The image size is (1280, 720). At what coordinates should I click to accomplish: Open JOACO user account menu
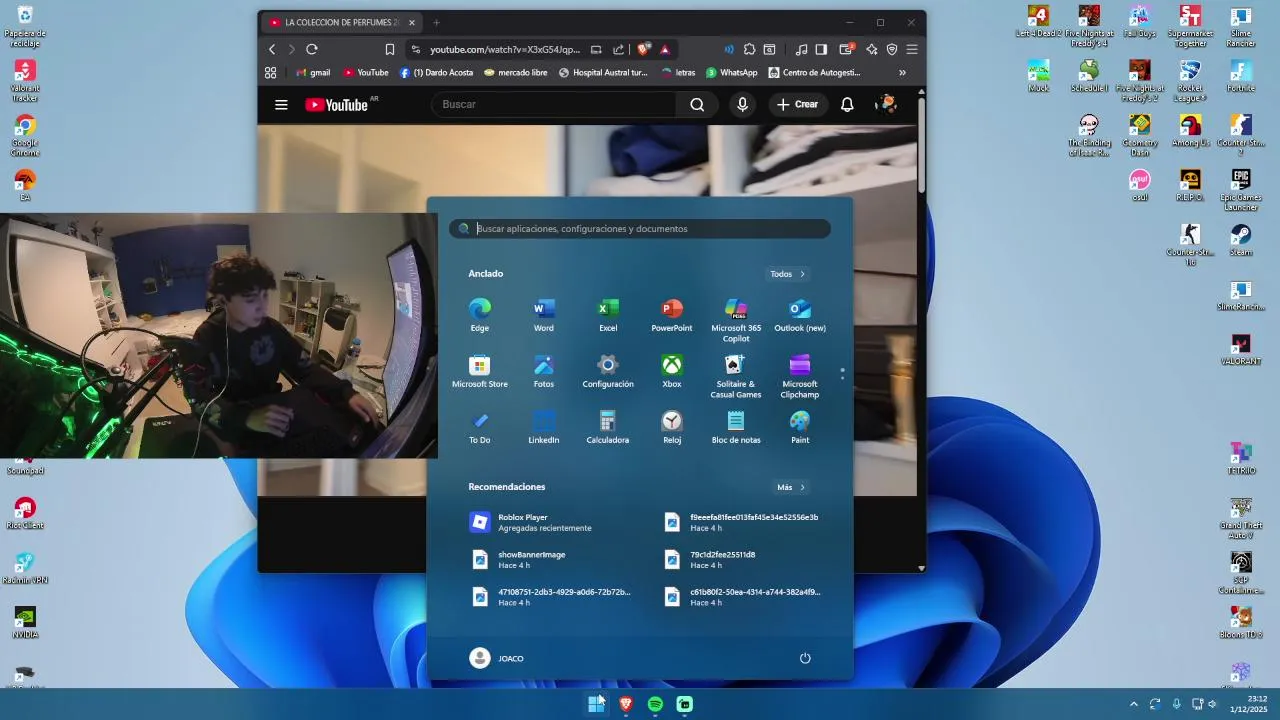tap(497, 658)
